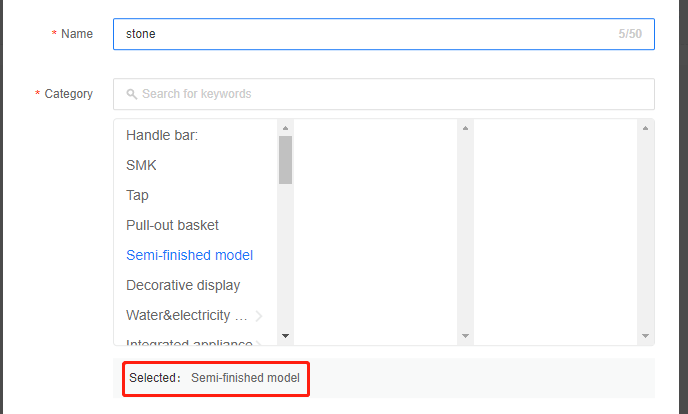Screen dimensions: 688x414
Task: Click the highlighted Semi-finished model category
Action: [x=189, y=255]
